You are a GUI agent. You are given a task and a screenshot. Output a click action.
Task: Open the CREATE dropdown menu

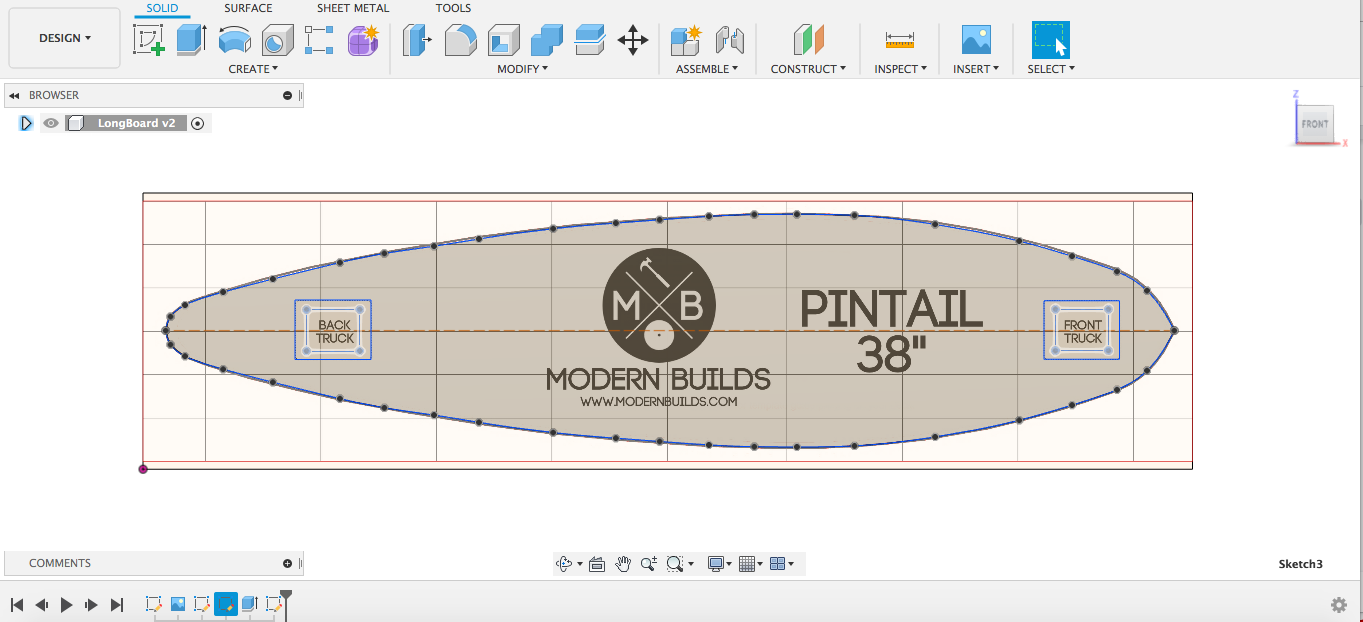(253, 69)
